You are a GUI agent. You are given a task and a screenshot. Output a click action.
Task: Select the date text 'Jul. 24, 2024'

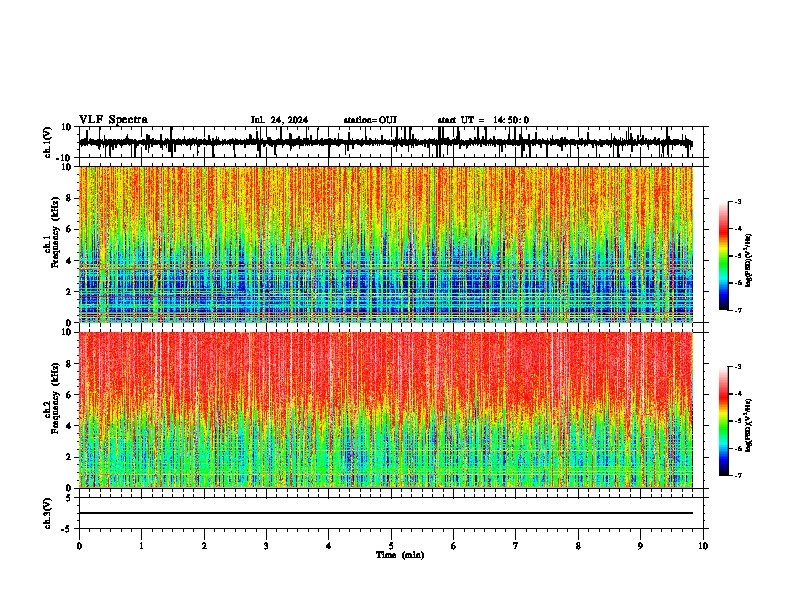click(x=279, y=120)
